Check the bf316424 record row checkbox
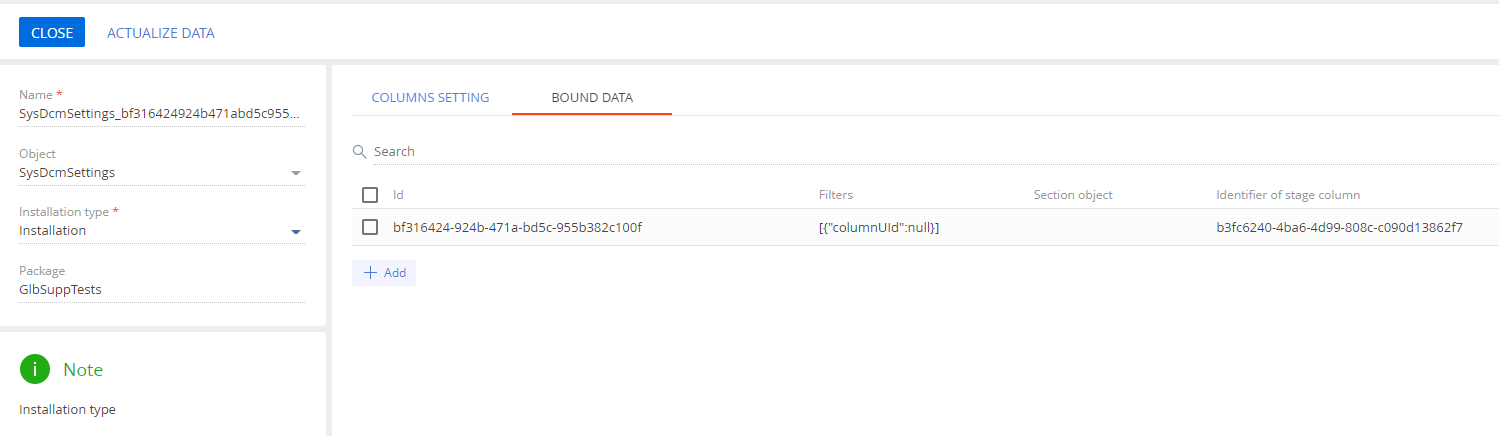This screenshot has height=436, width=1499. click(370, 227)
